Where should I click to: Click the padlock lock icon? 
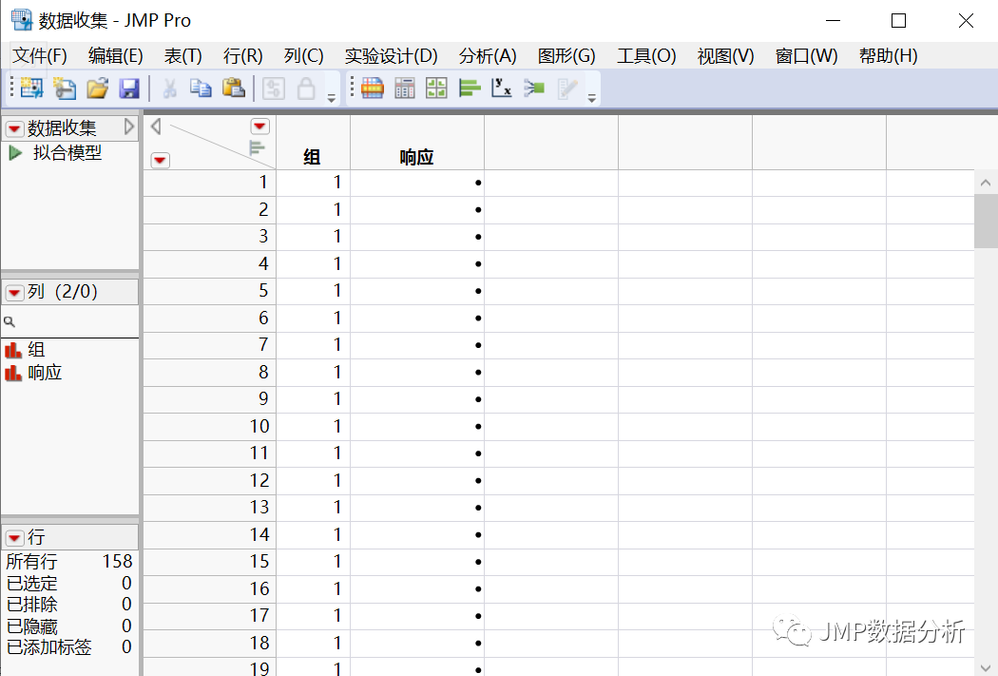306,88
